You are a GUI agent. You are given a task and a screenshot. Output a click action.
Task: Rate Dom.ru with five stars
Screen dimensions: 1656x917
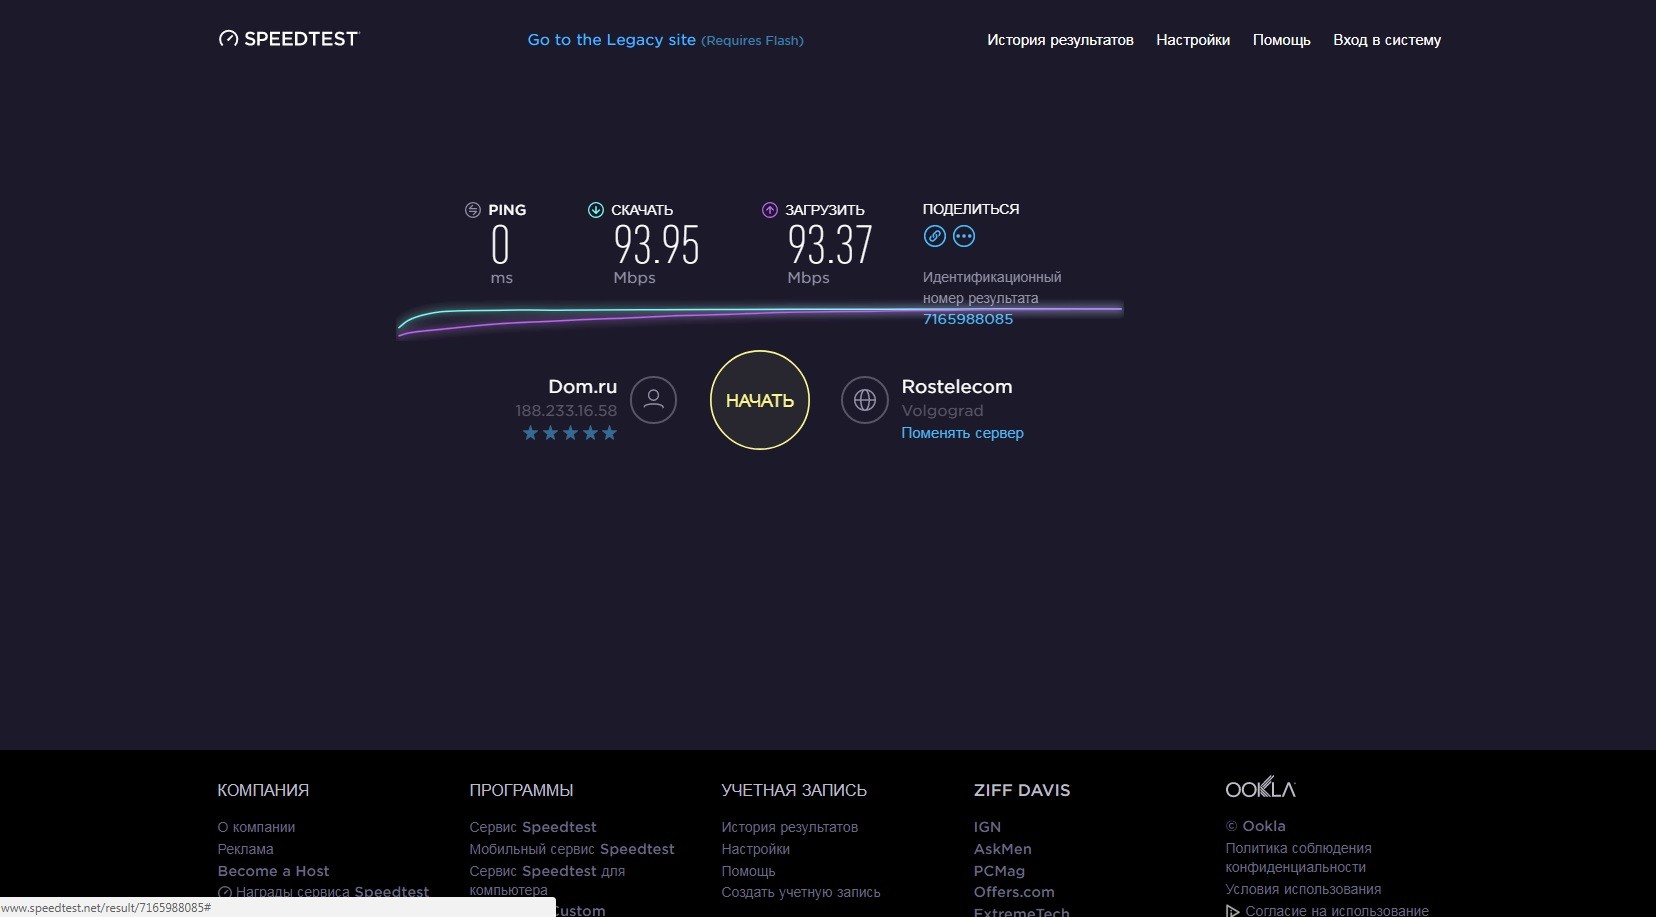tap(609, 433)
